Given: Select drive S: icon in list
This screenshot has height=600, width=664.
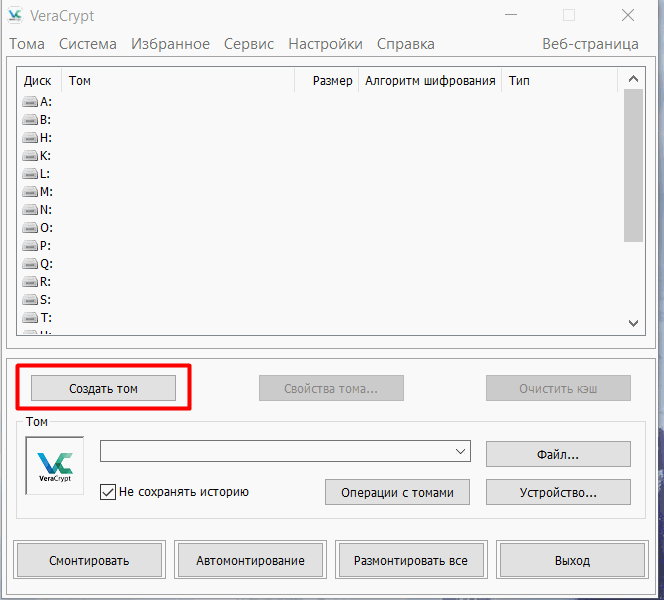Looking at the screenshot, I should click(x=30, y=300).
